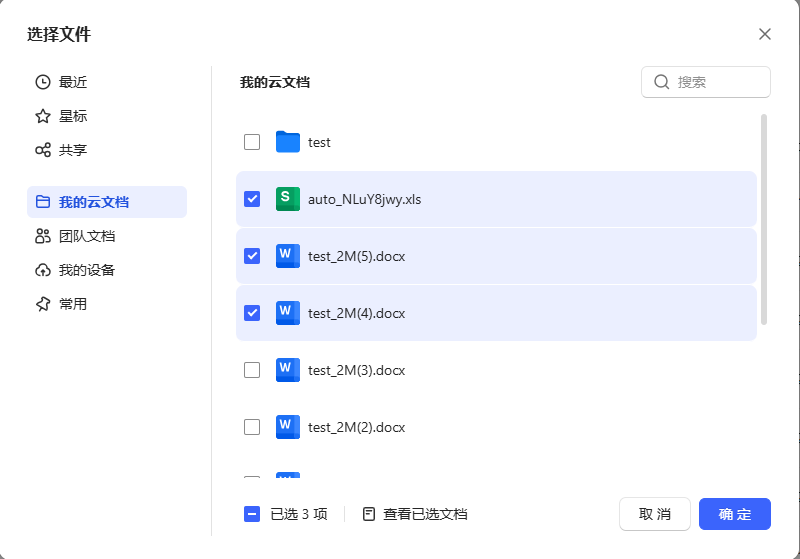Click the pin icon beside 常用

(x=43, y=304)
